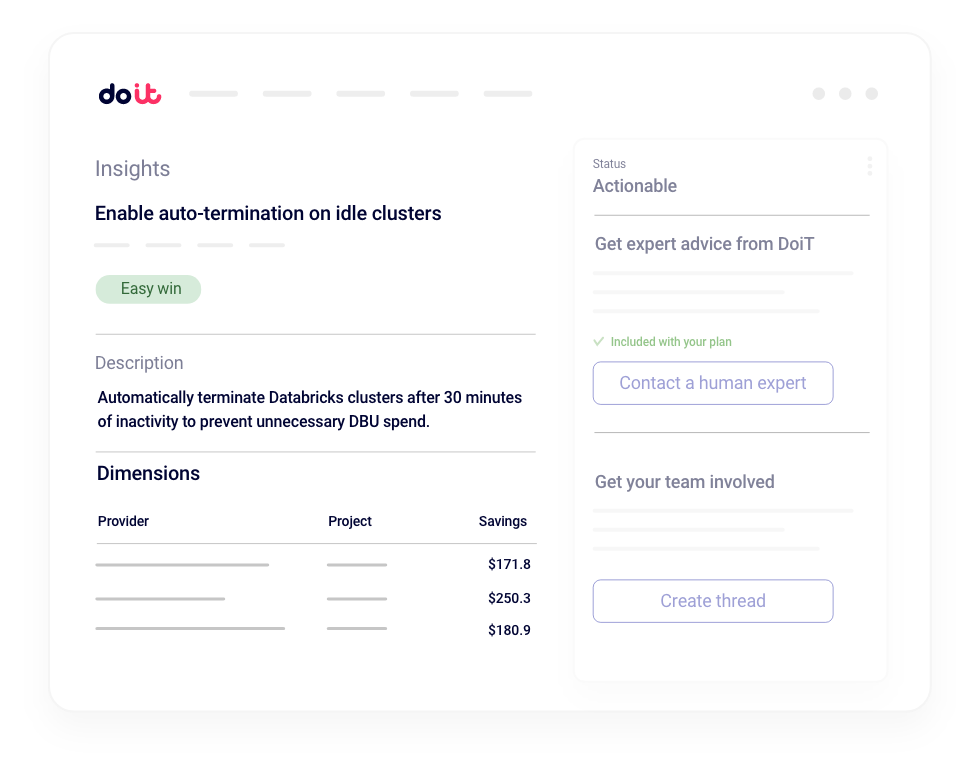Click the Insights heading
The width and height of the screenshot is (980, 777).
coord(133,169)
